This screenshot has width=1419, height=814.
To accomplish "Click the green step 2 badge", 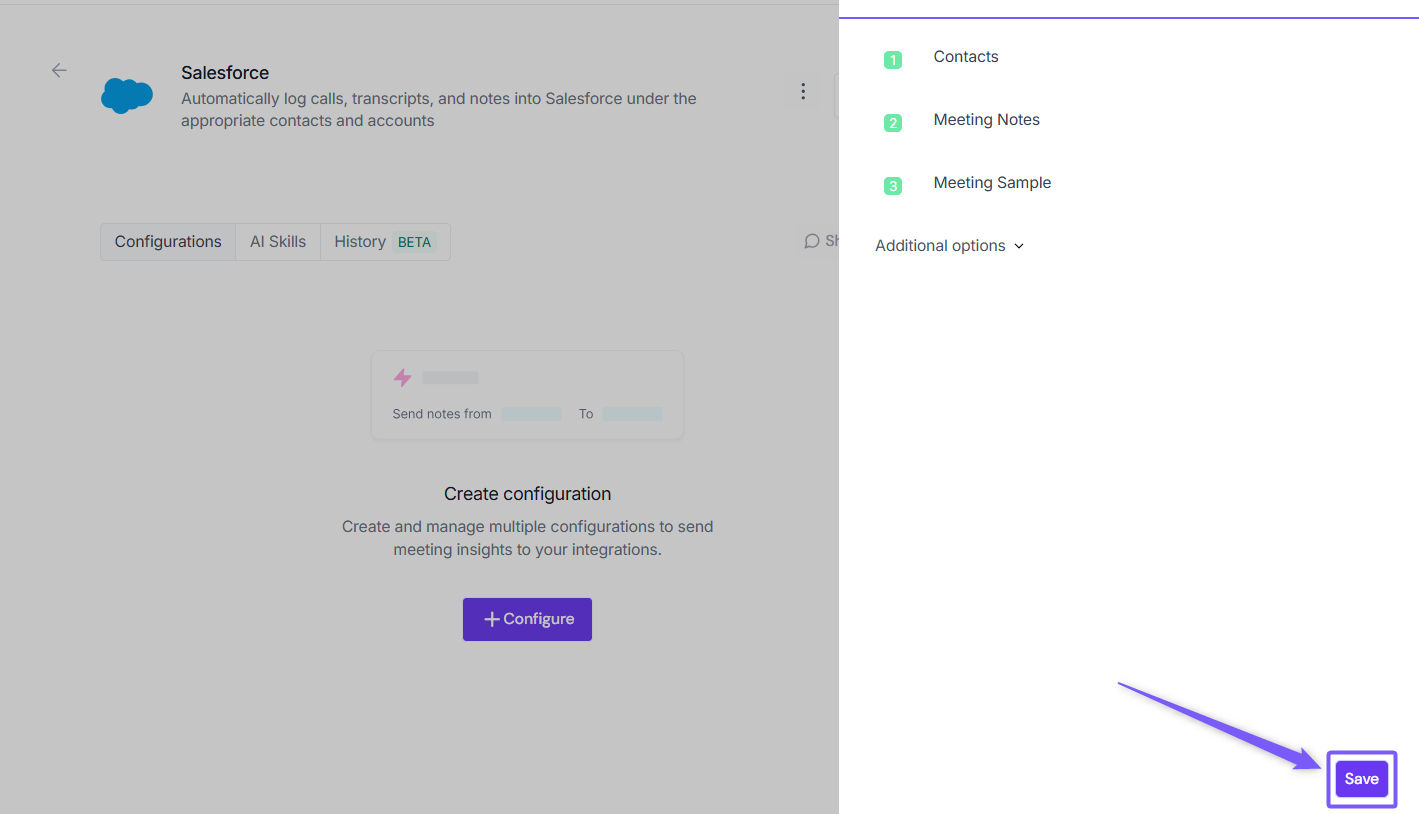I will tap(893, 123).
